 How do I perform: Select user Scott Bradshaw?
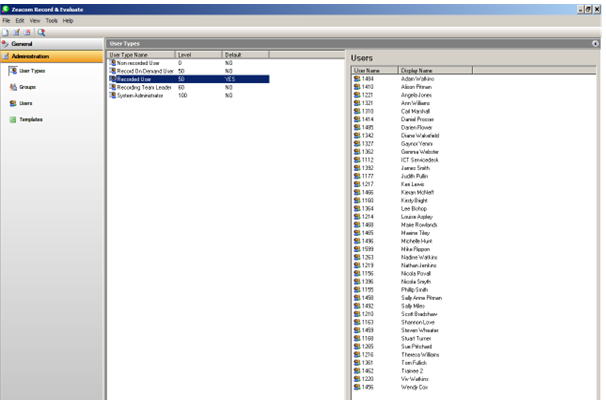[x=419, y=314]
